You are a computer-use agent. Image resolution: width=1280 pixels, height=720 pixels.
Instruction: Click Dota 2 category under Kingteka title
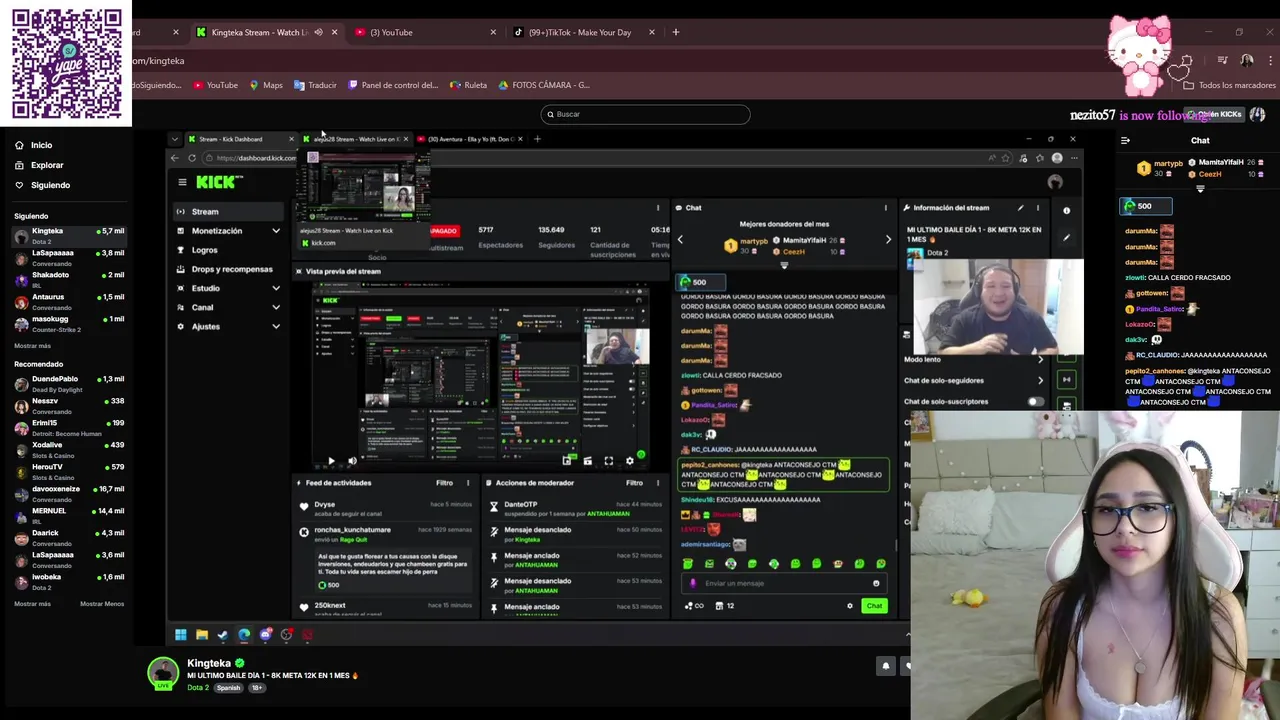pos(198,688)
